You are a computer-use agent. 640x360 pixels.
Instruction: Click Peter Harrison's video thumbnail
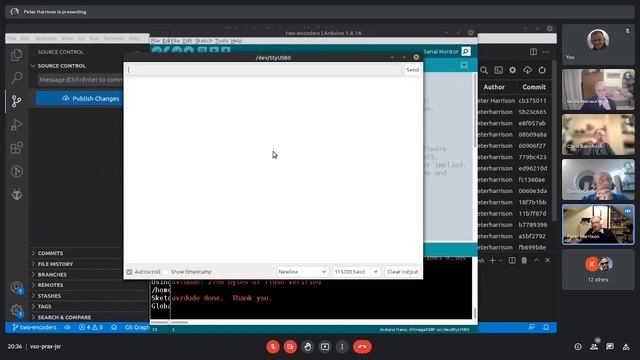(598, 224)
